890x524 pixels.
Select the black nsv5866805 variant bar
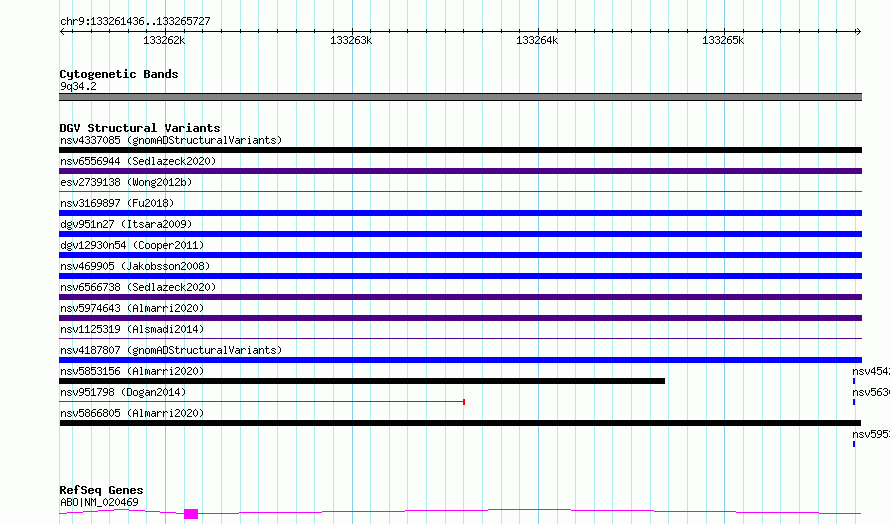coord(460,423)
